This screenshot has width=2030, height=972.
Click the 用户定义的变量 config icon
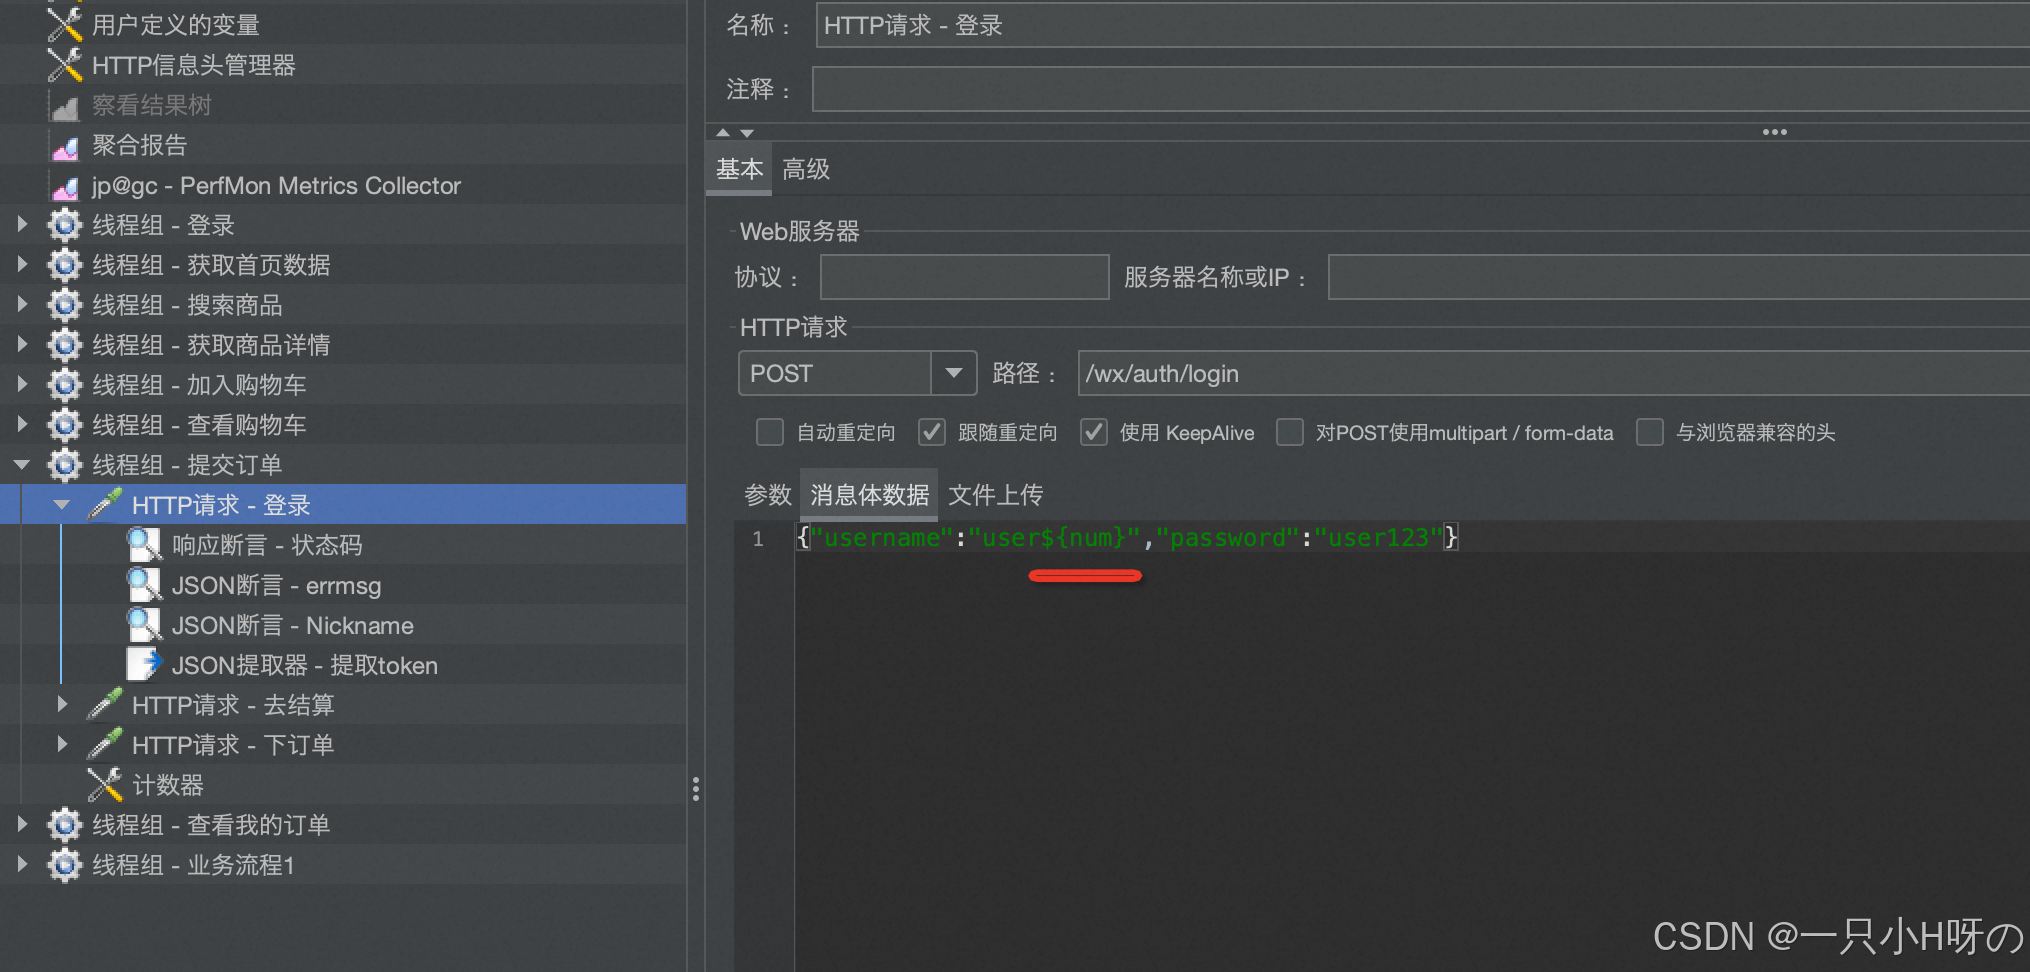[65, 25]
